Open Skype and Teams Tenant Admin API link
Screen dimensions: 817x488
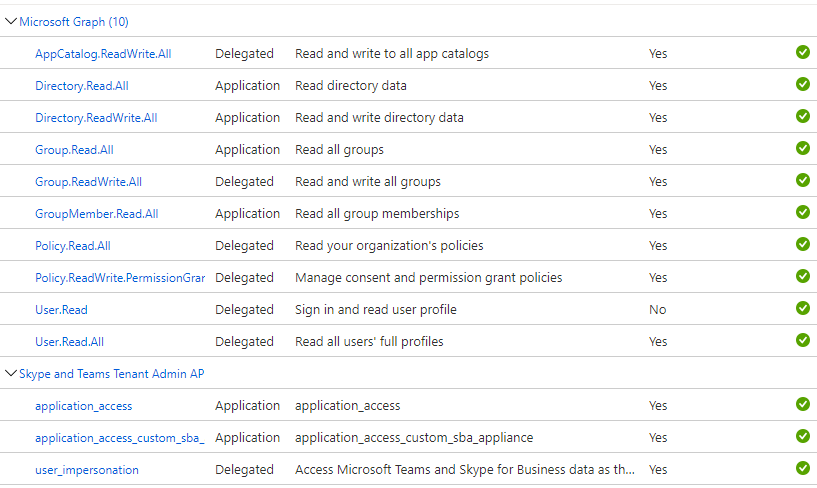click(112, 374)
